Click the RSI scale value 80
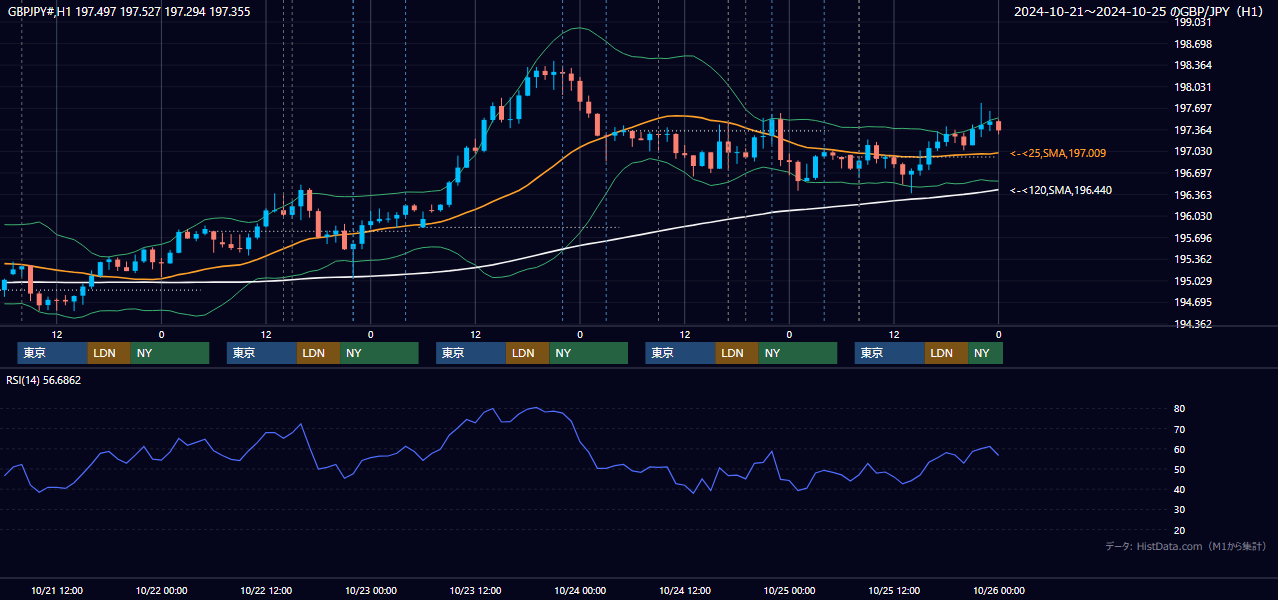This screenshot has height=600, width=1278. 1180,409
